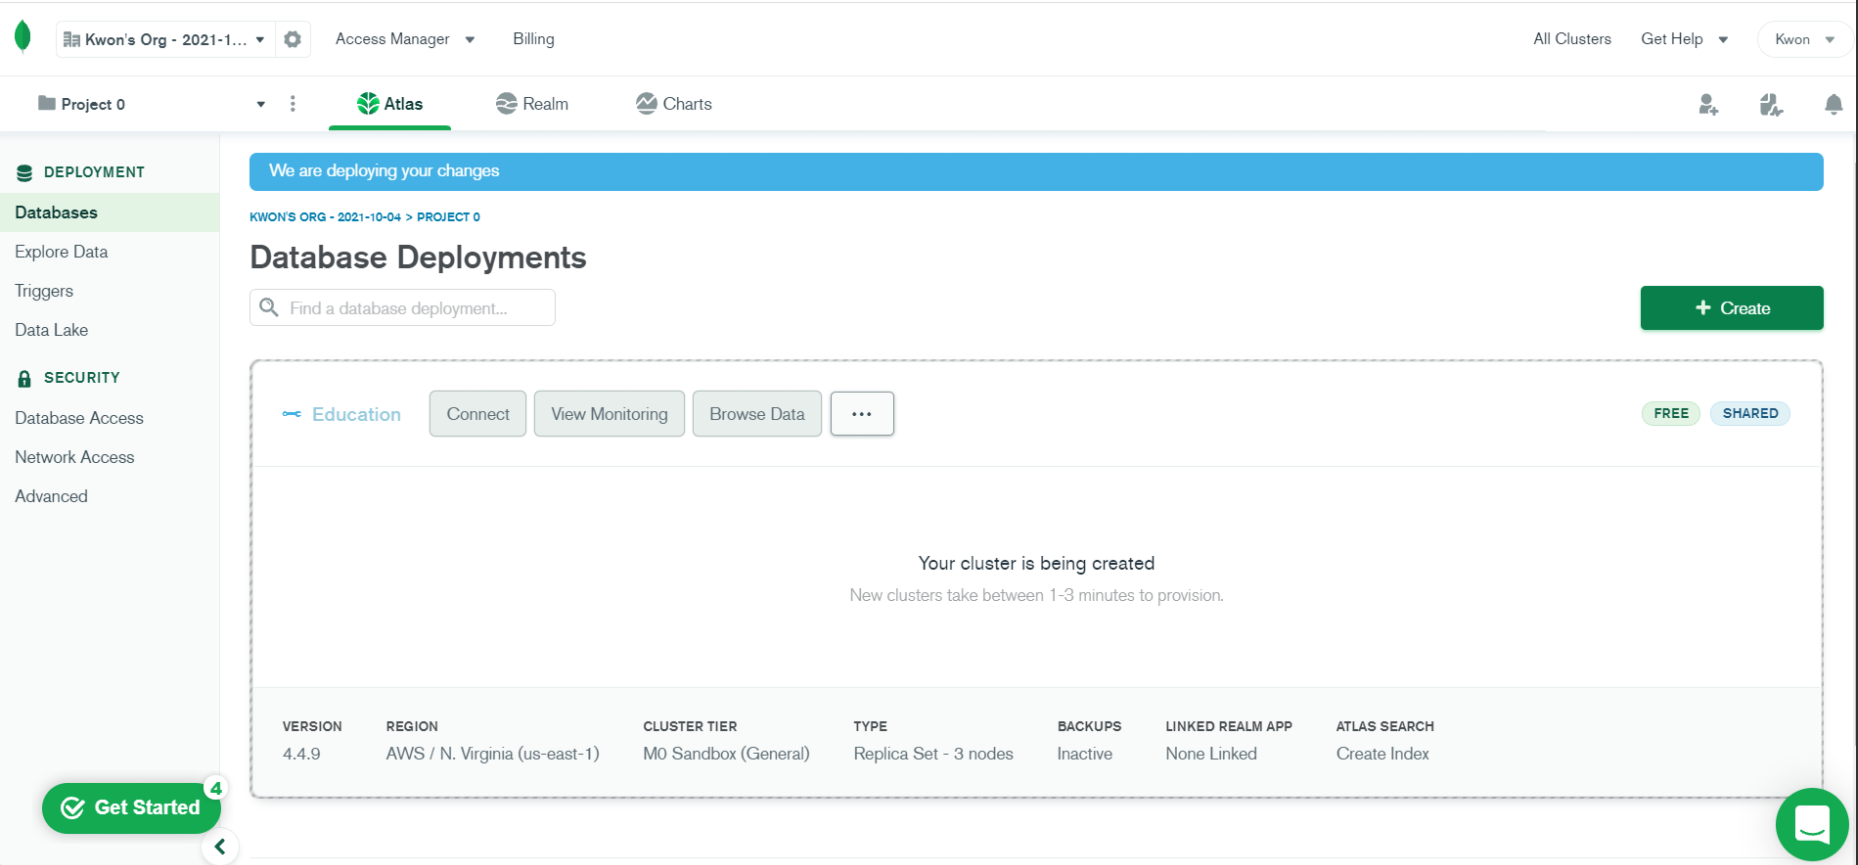Screen dimensions: 1858x865
Task: Open the notifications bell icon
Action: click(x=1833, y=104)
